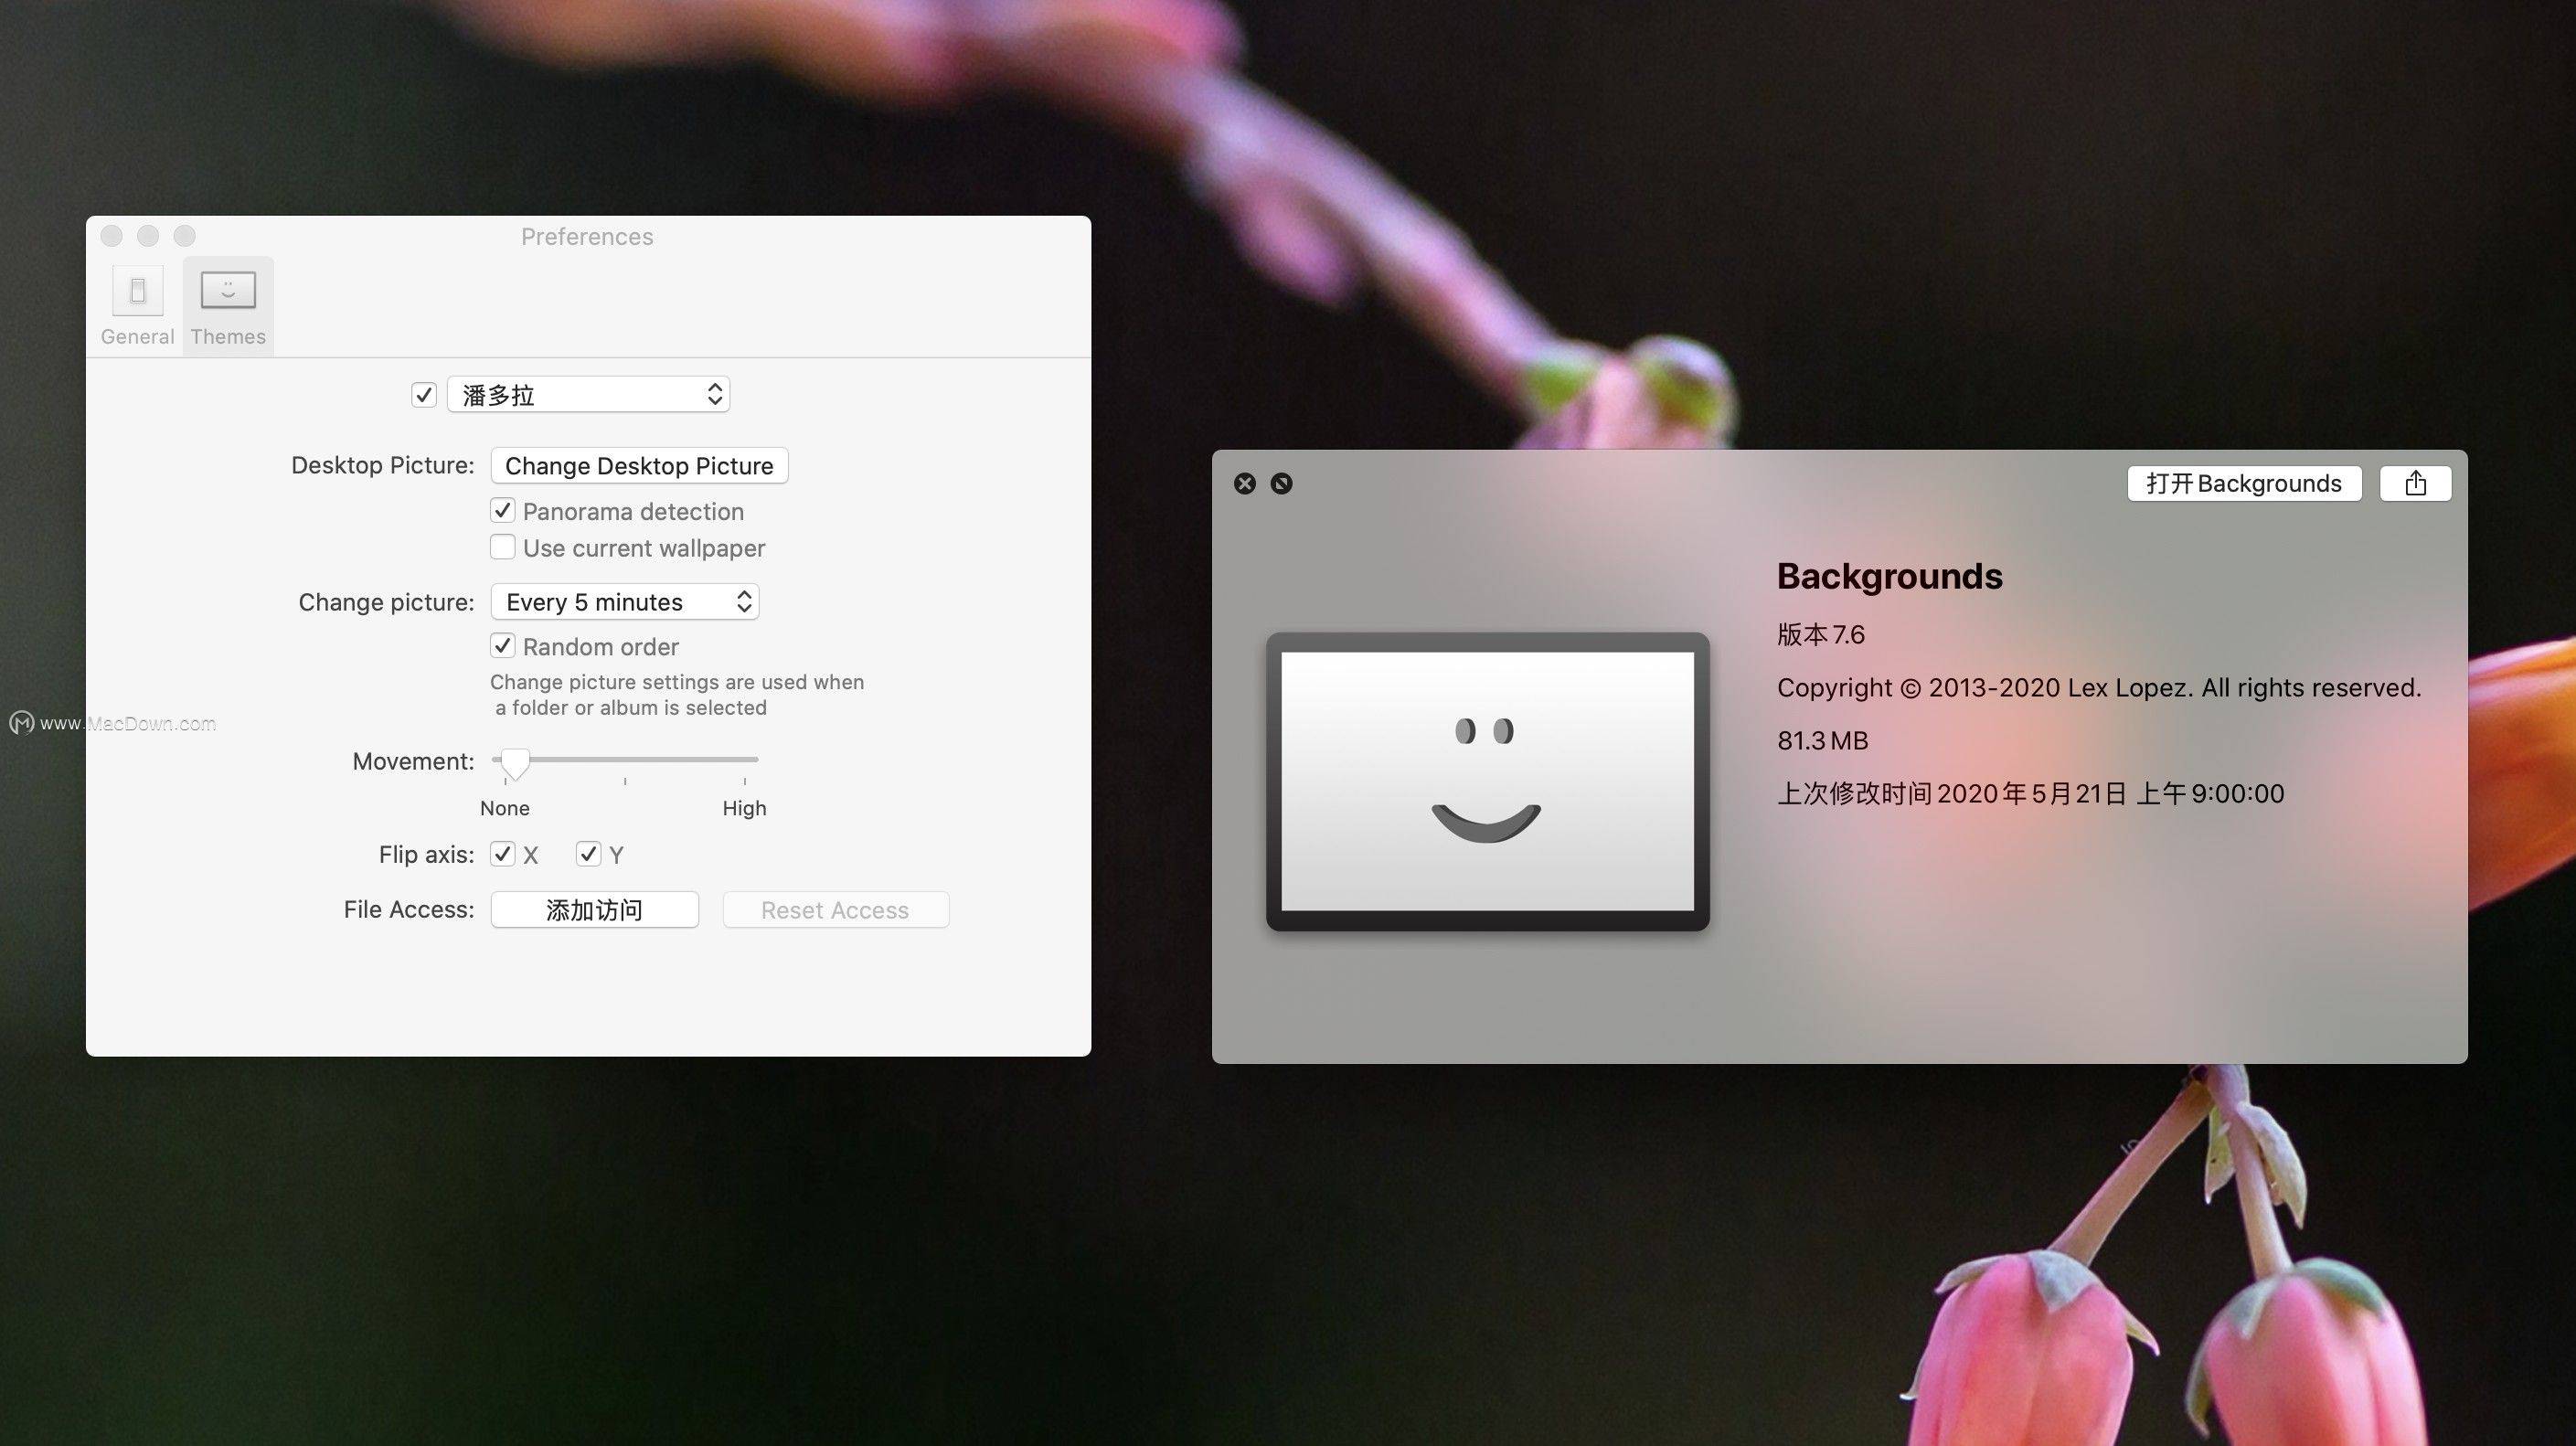
Task: Click 打开 Backgrounds button
Action: pos(2244,484)
